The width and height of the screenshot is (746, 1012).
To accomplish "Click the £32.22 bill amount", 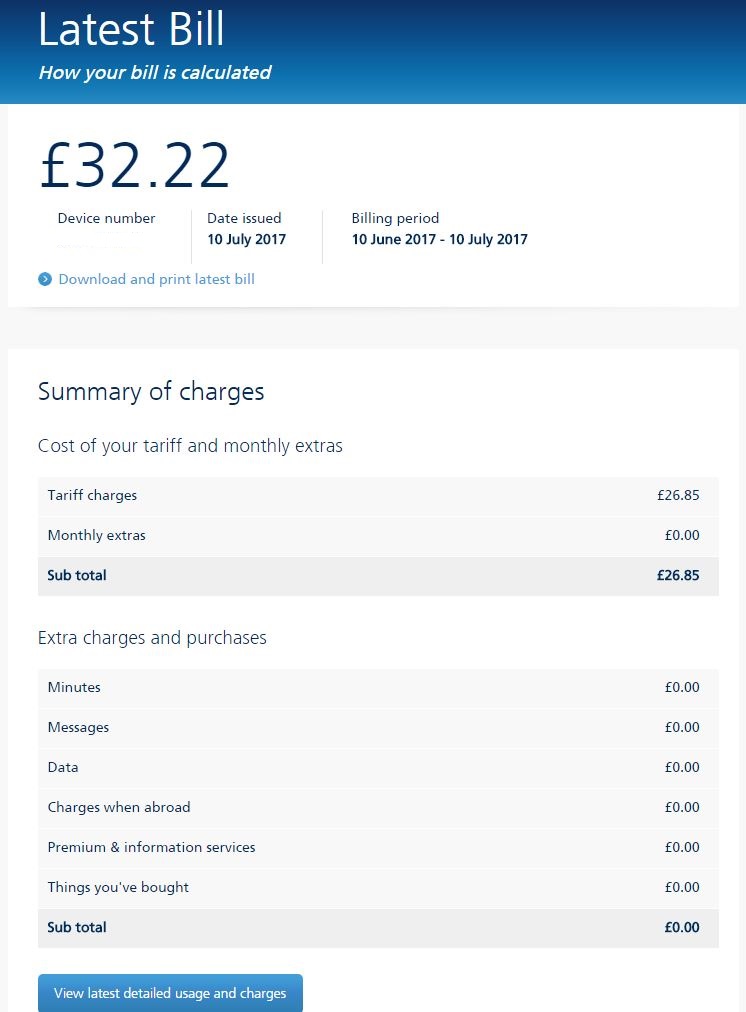I will [x=134, y=163].
